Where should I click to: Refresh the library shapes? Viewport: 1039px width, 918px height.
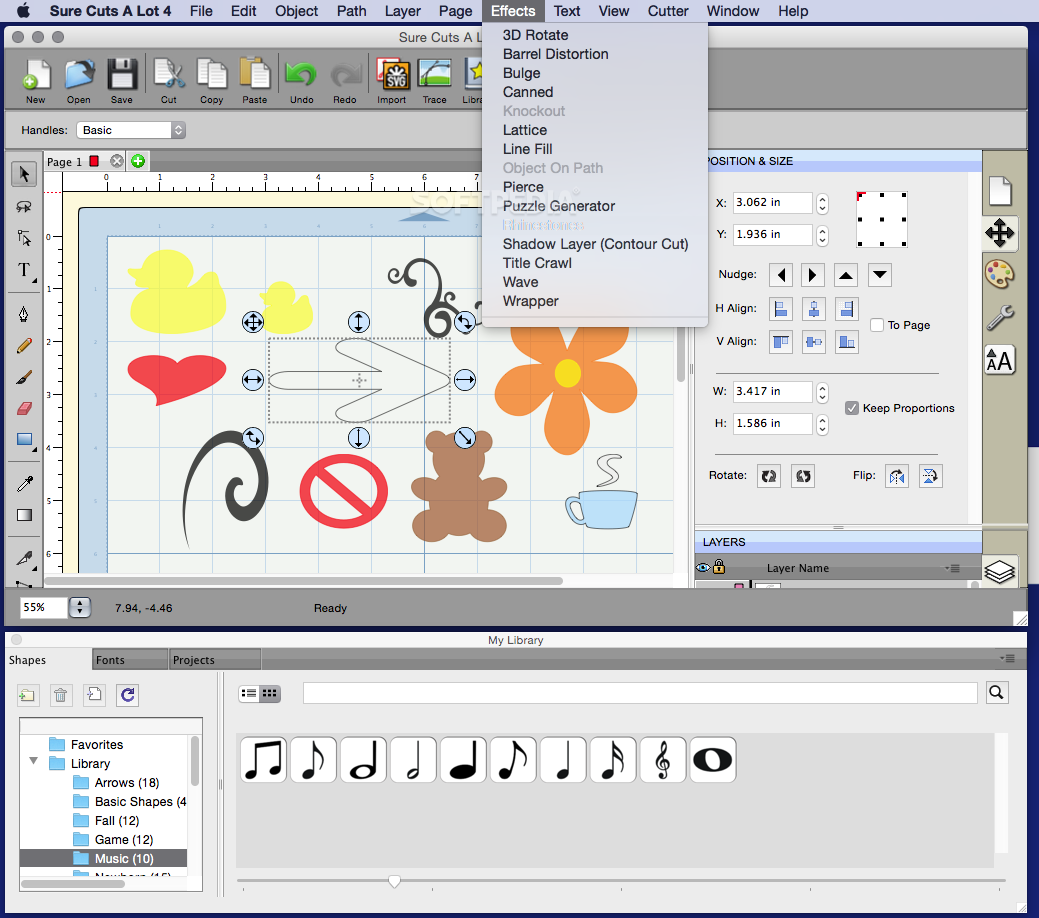pyautogui.click(x=127, y=695)
